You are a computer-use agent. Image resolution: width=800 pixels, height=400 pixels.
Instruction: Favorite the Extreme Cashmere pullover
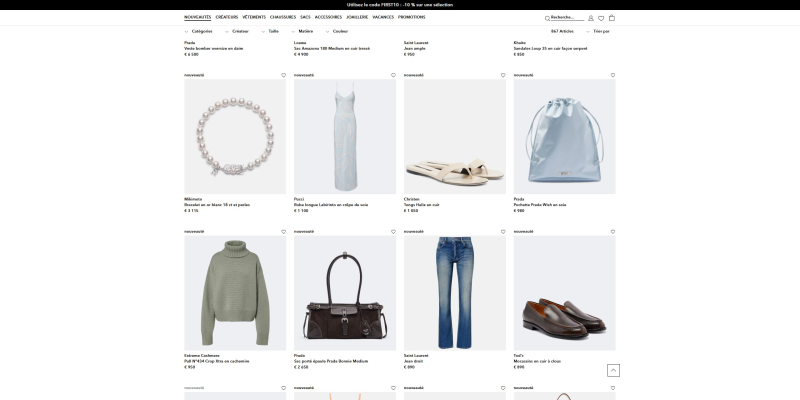pos(284,232)
